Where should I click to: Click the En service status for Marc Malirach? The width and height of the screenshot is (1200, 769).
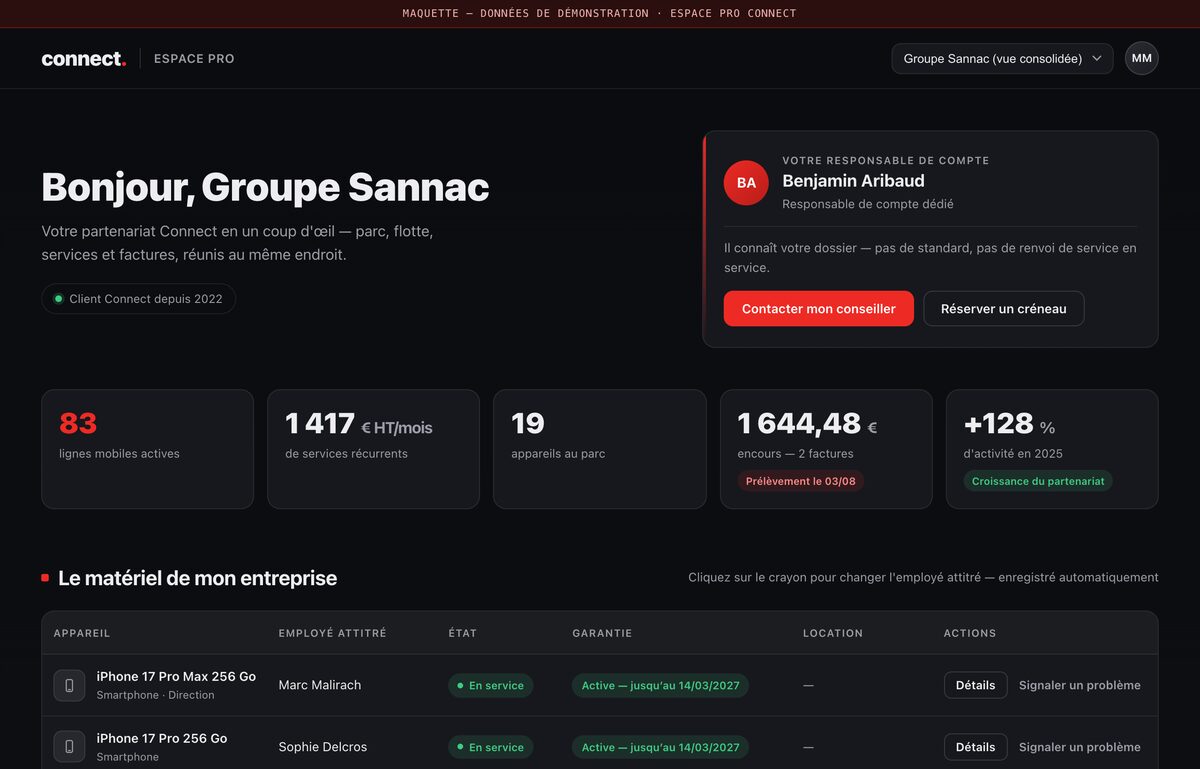point(490,685)
